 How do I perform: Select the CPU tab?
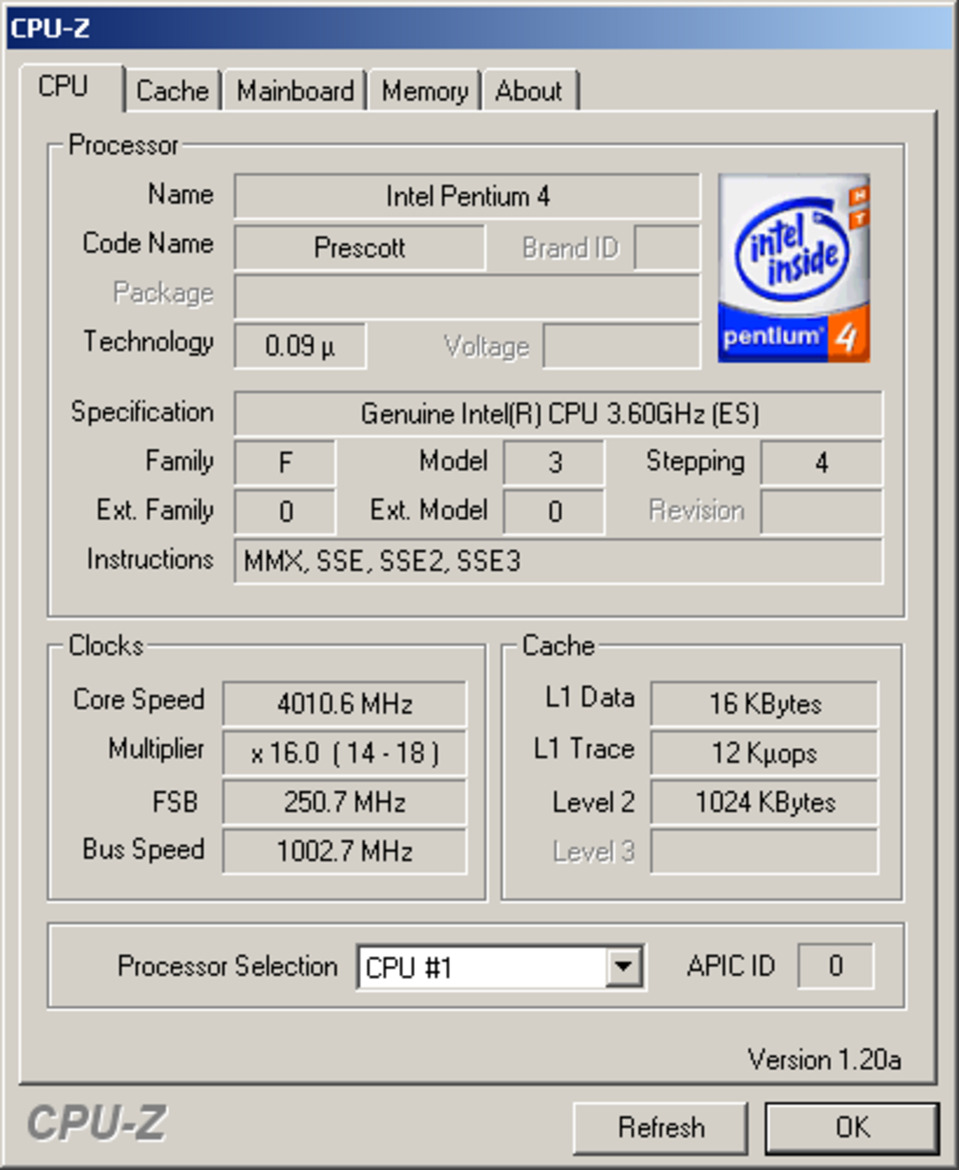tap(71, 87)
